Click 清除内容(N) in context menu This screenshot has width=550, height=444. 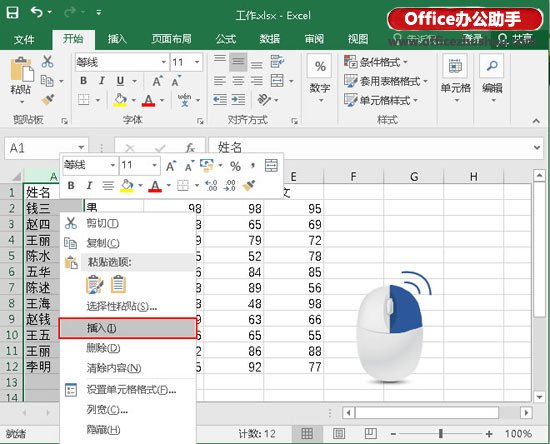point(127,368)
